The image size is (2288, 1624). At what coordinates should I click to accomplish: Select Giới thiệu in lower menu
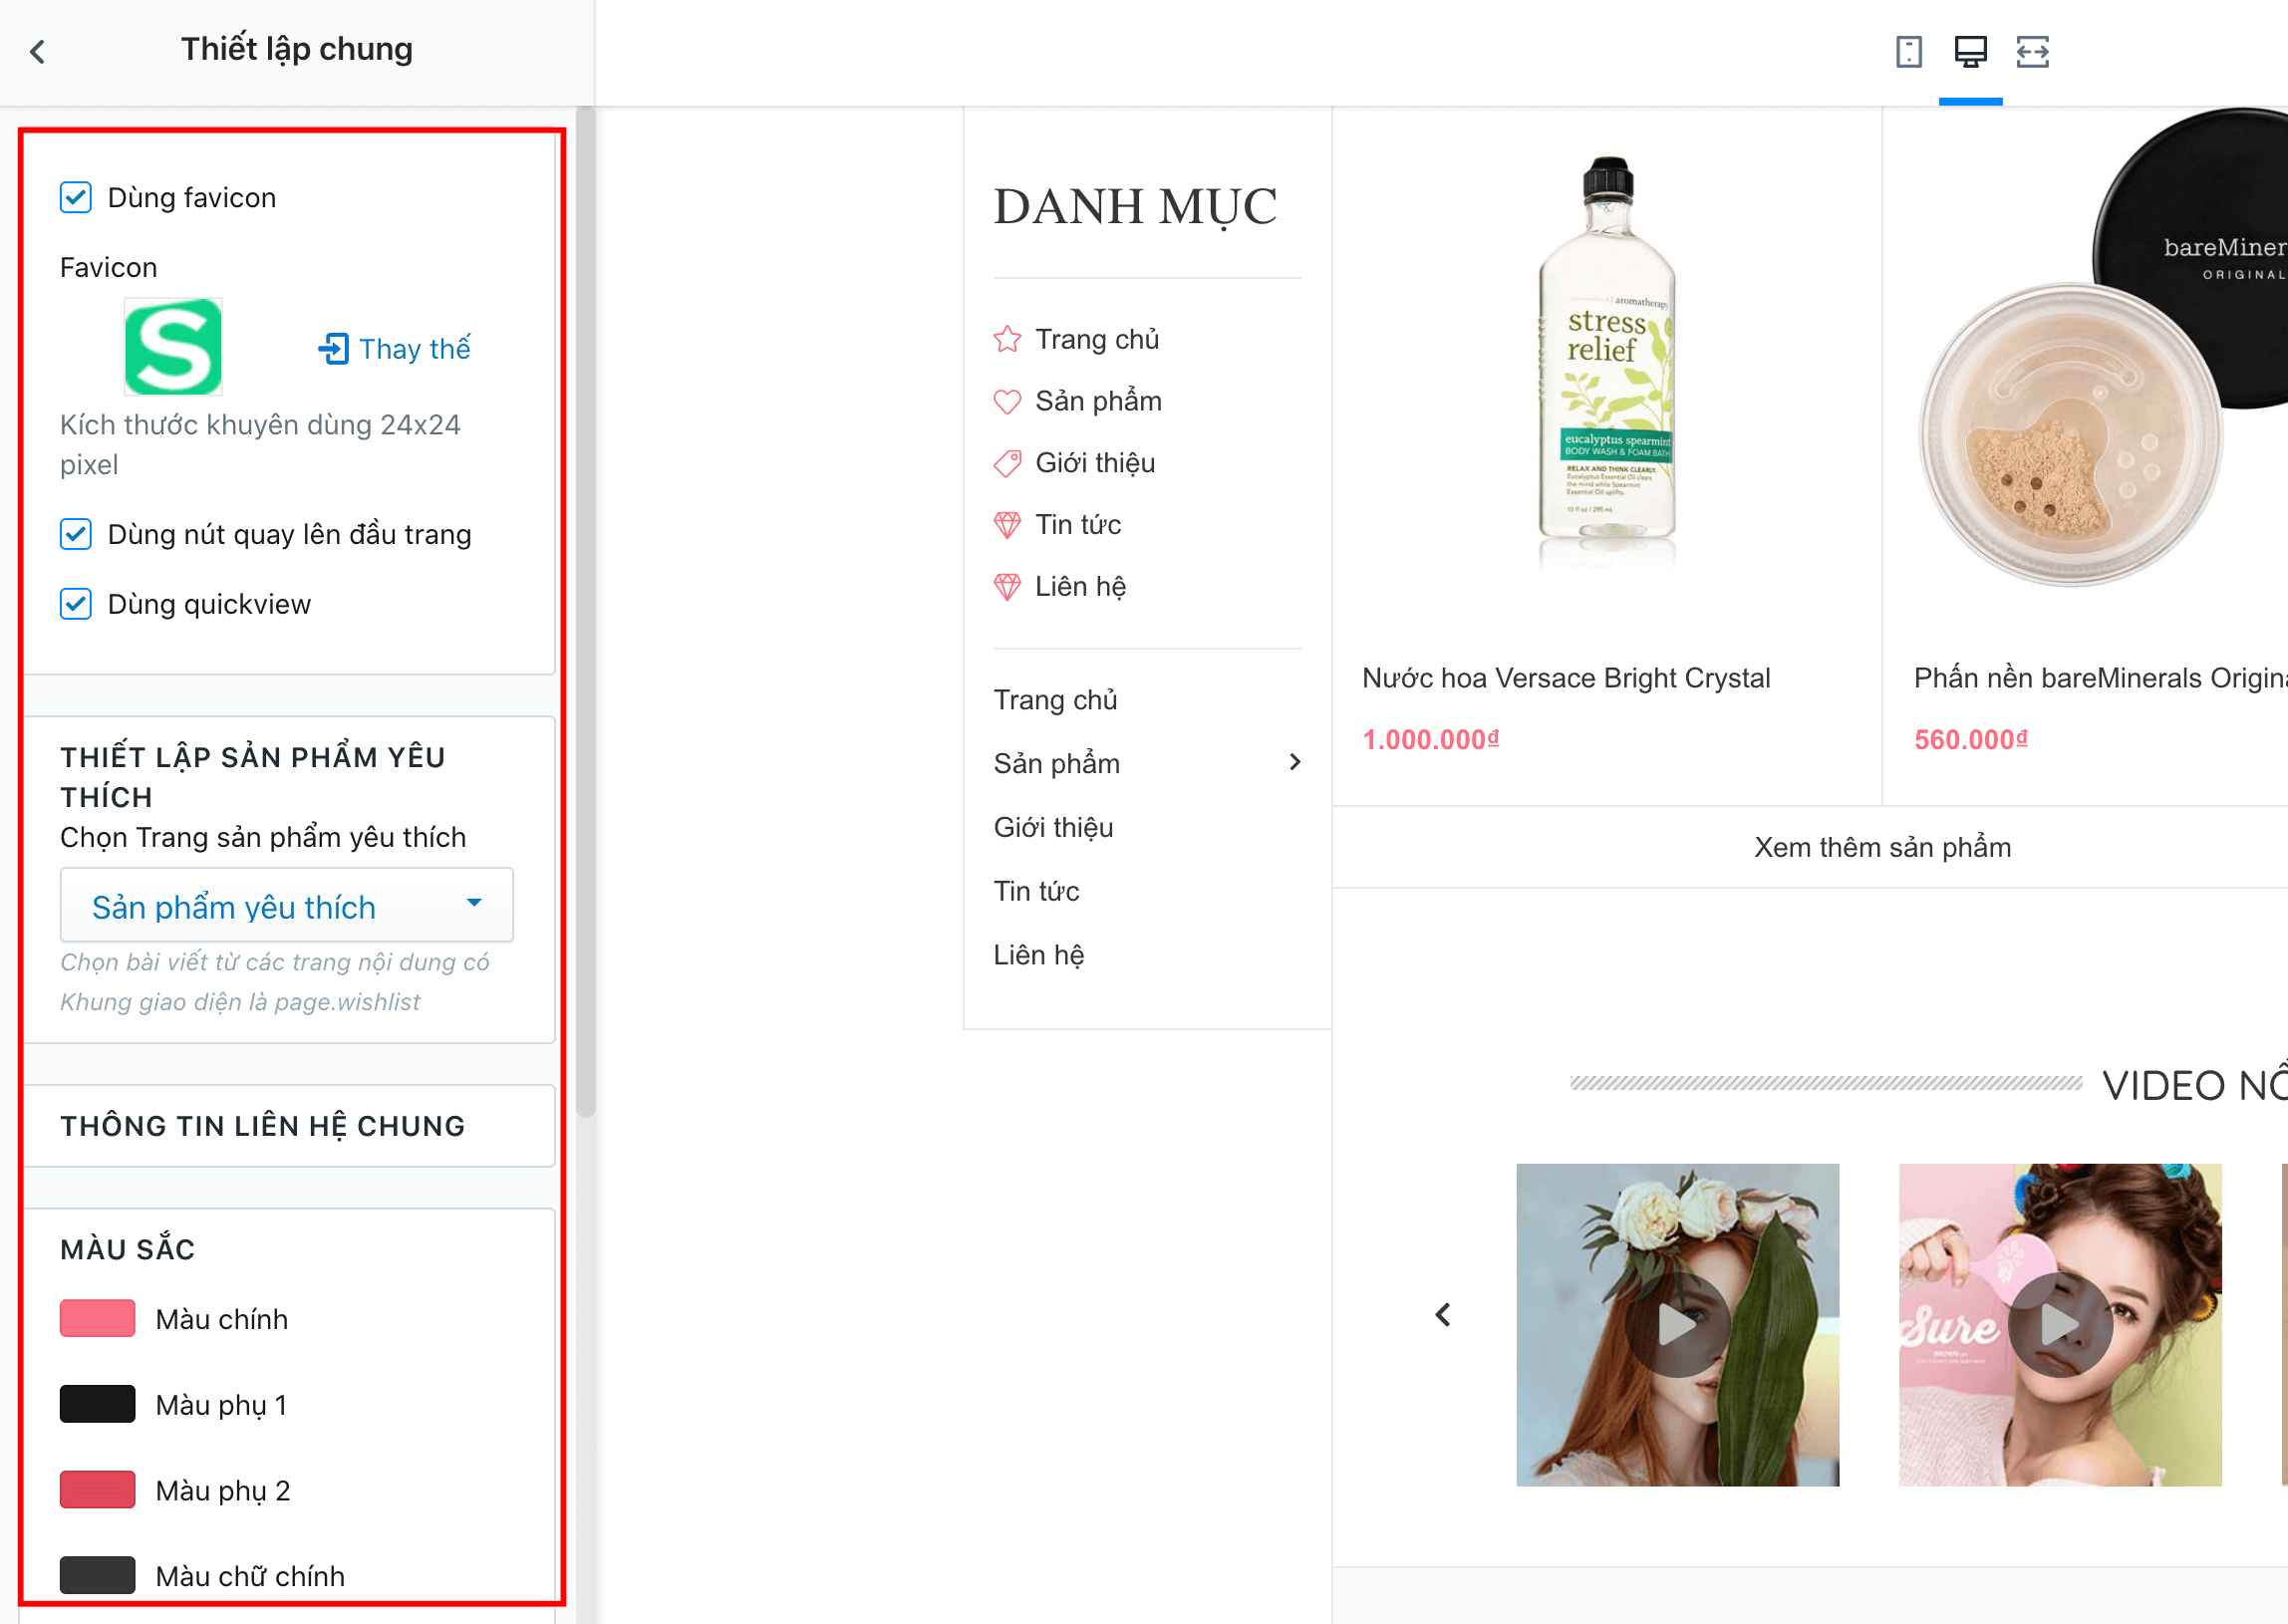1053,828
